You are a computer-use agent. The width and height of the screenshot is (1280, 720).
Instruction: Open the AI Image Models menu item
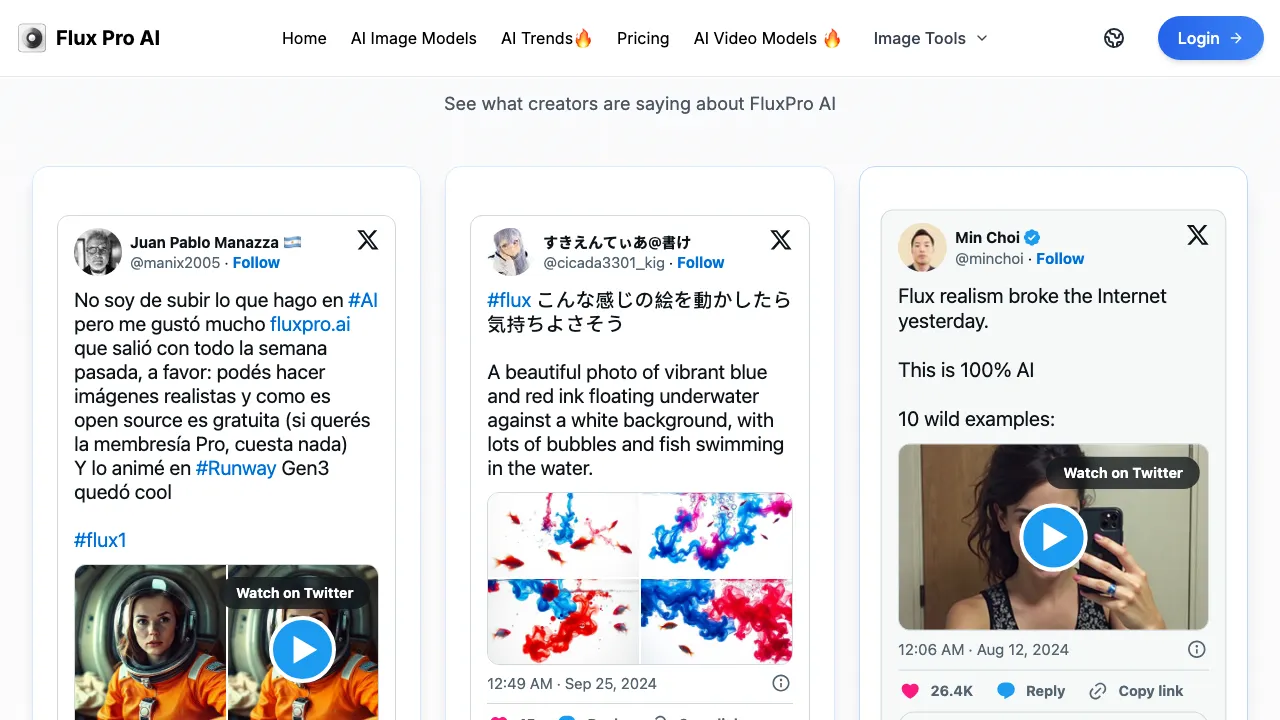pos(413,38)
